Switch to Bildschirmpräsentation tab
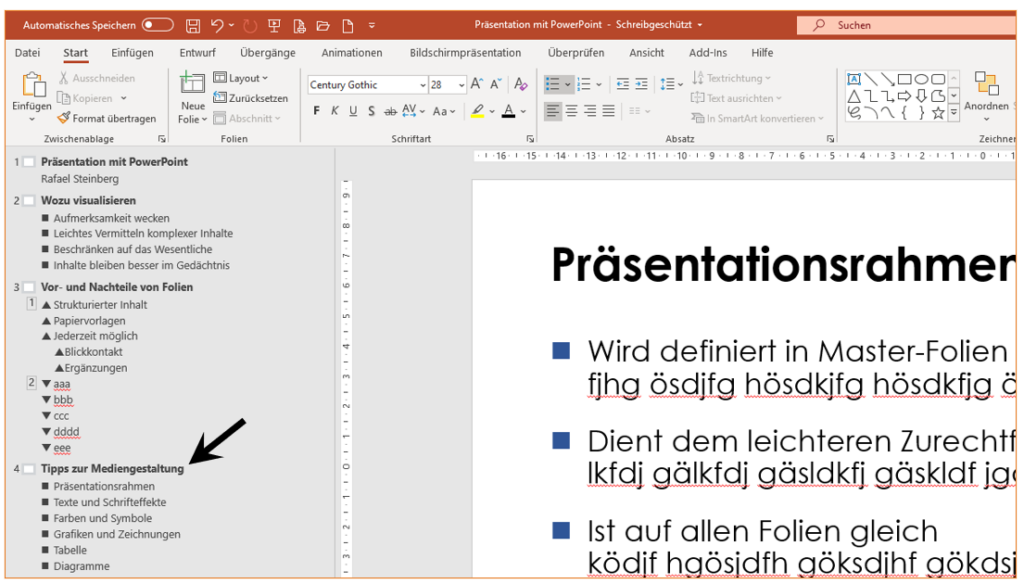 (466, 53)
